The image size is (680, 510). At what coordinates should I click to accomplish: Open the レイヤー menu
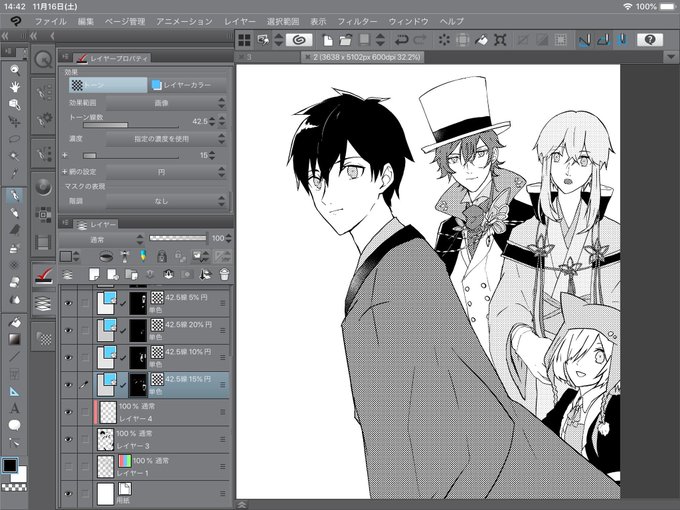click(240, 21)
